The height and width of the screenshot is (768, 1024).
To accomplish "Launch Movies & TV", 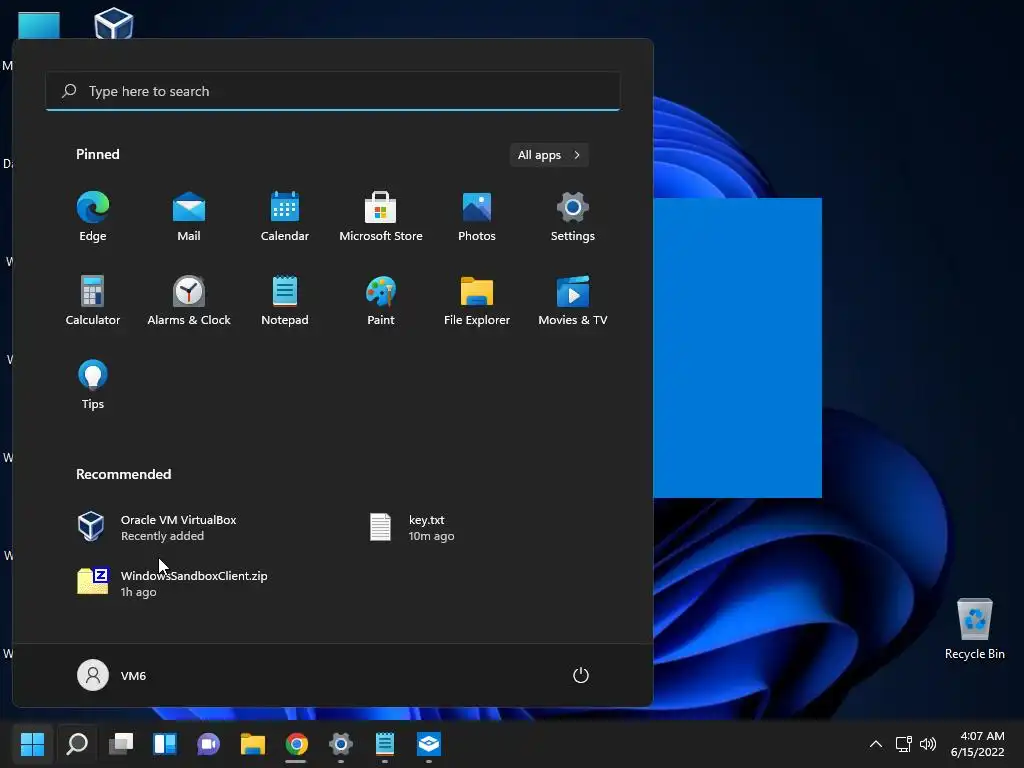I will (573, 300).
